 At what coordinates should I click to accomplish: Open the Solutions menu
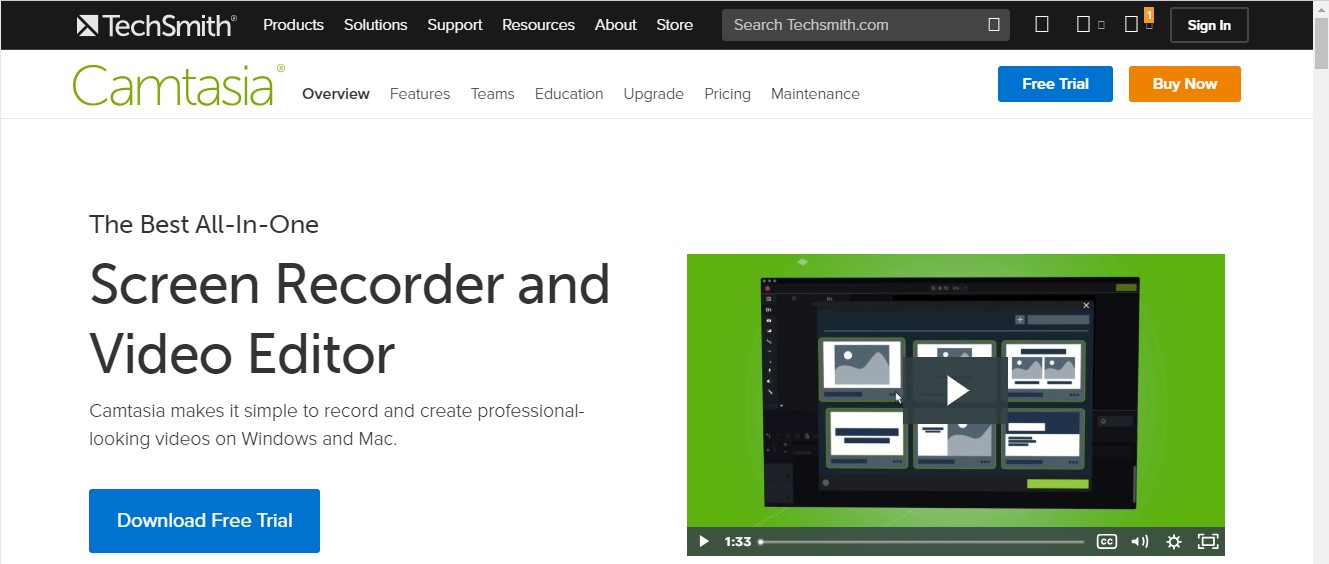tap(375, 25)
